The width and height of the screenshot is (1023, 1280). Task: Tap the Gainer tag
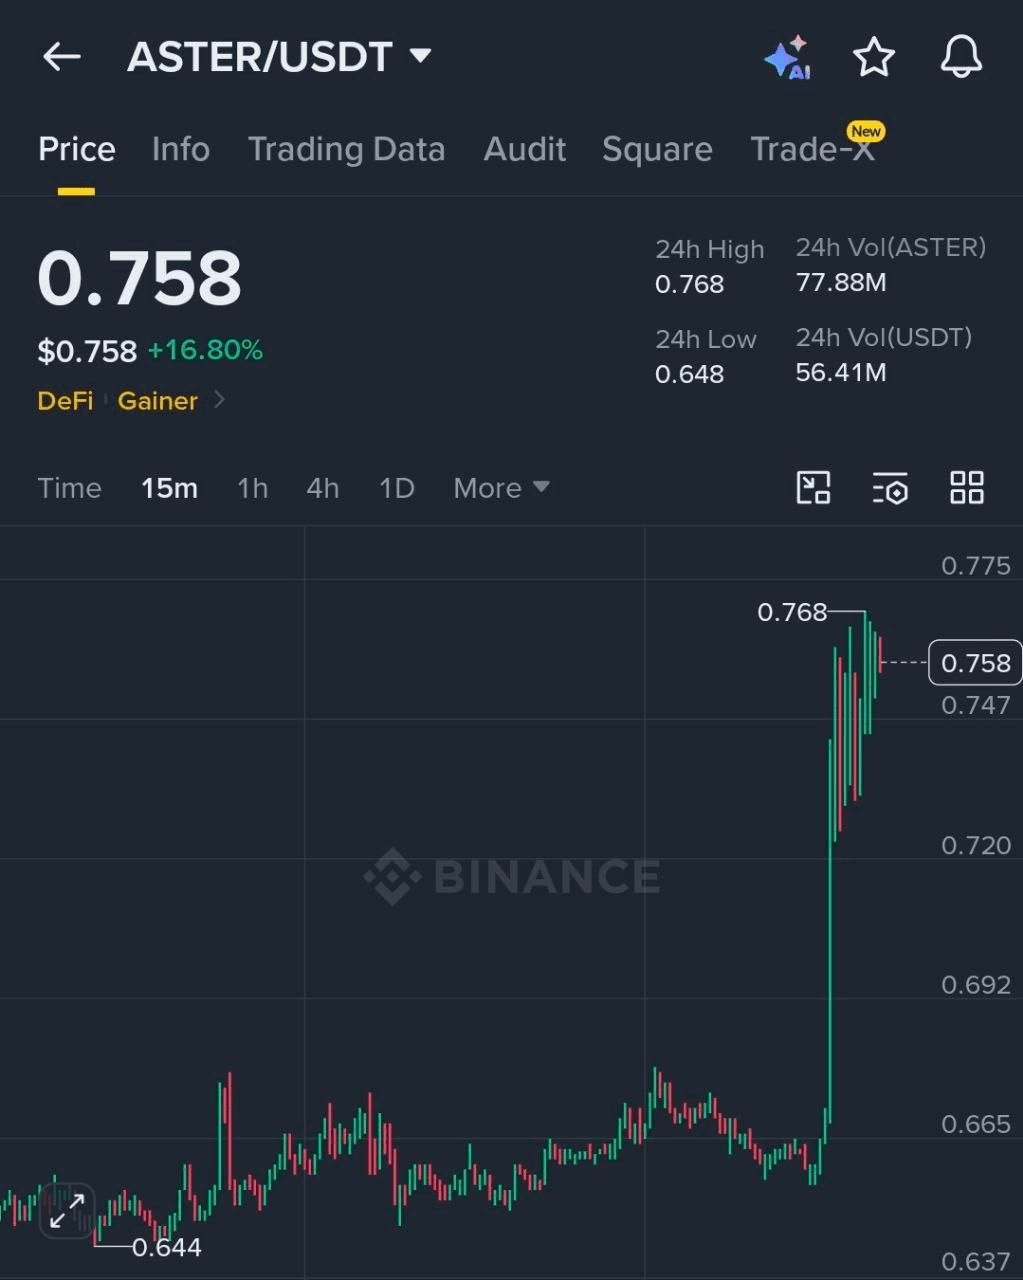click(158, 401)
